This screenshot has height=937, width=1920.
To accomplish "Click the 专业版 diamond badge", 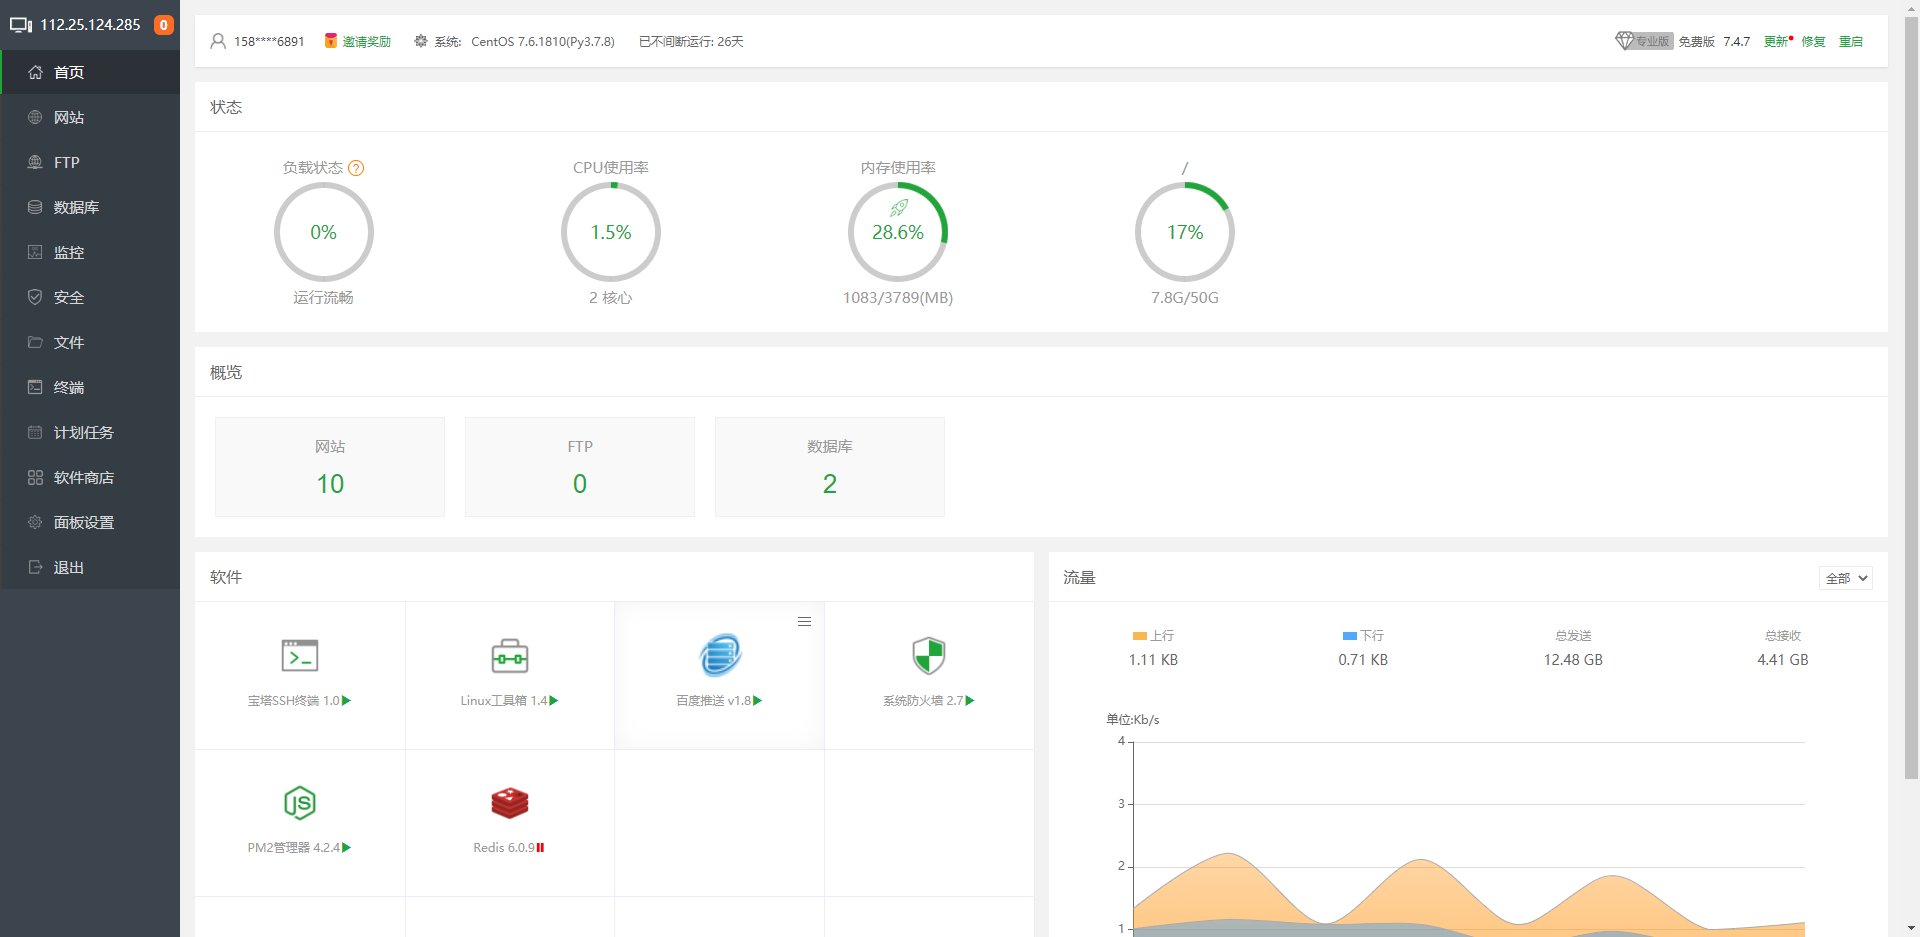I will [x=1644, y=41].
